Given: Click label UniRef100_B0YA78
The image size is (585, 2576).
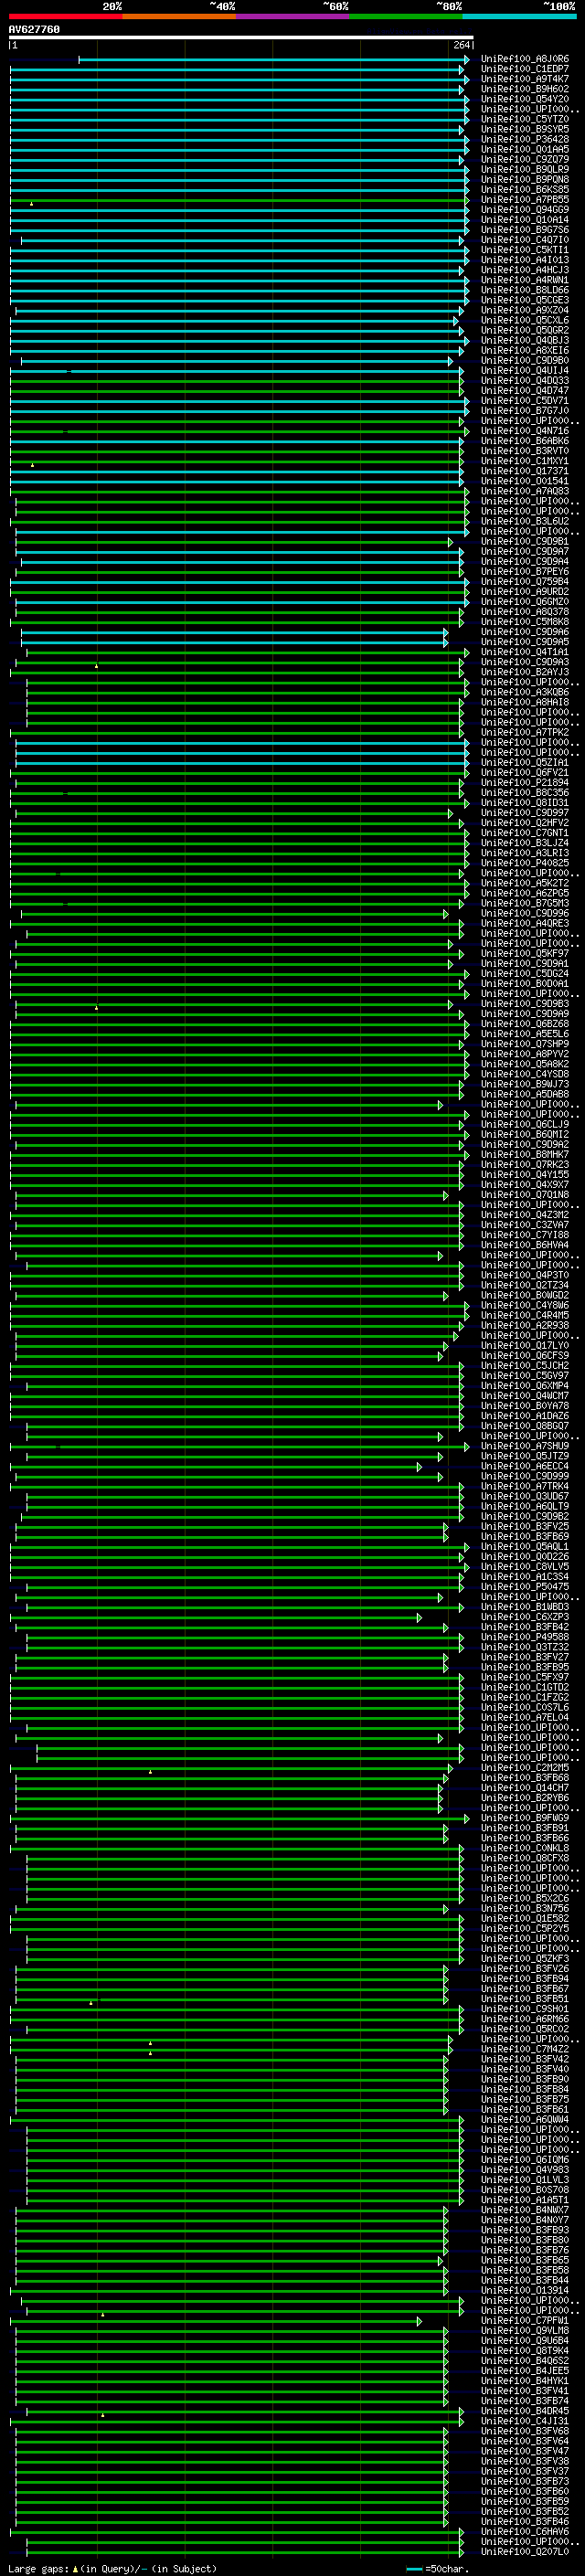Looking at the screenshot, I should [x=525, y=1406].
